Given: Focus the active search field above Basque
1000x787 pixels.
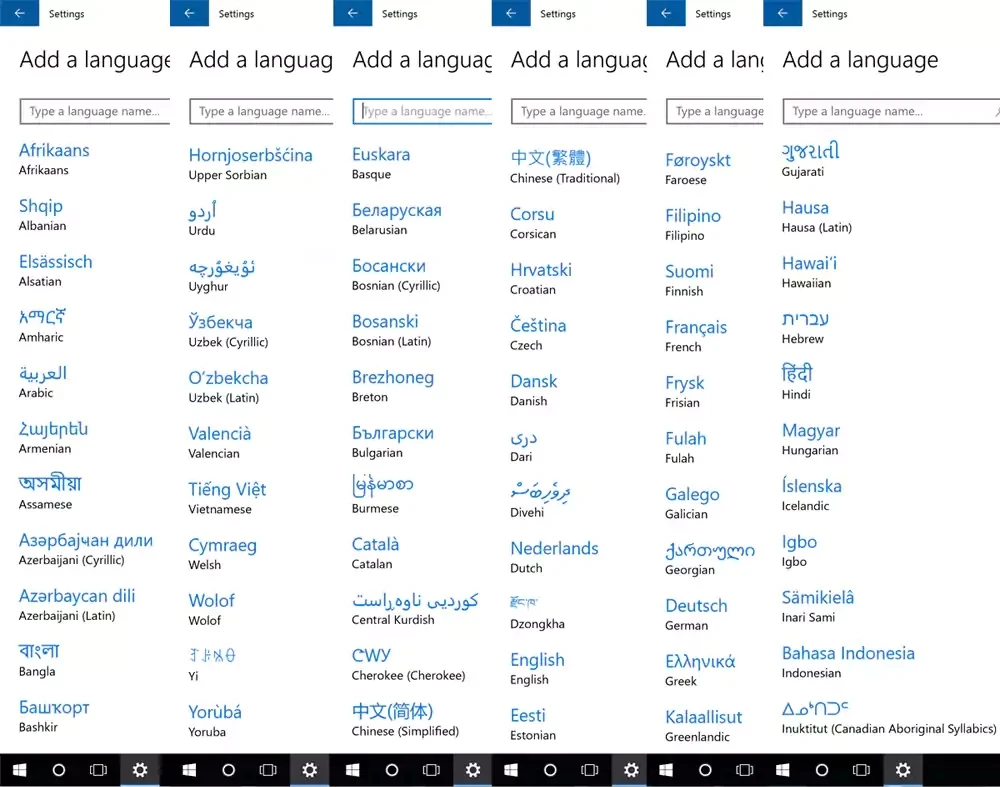Looking at the screenshot, I should 422,111.
